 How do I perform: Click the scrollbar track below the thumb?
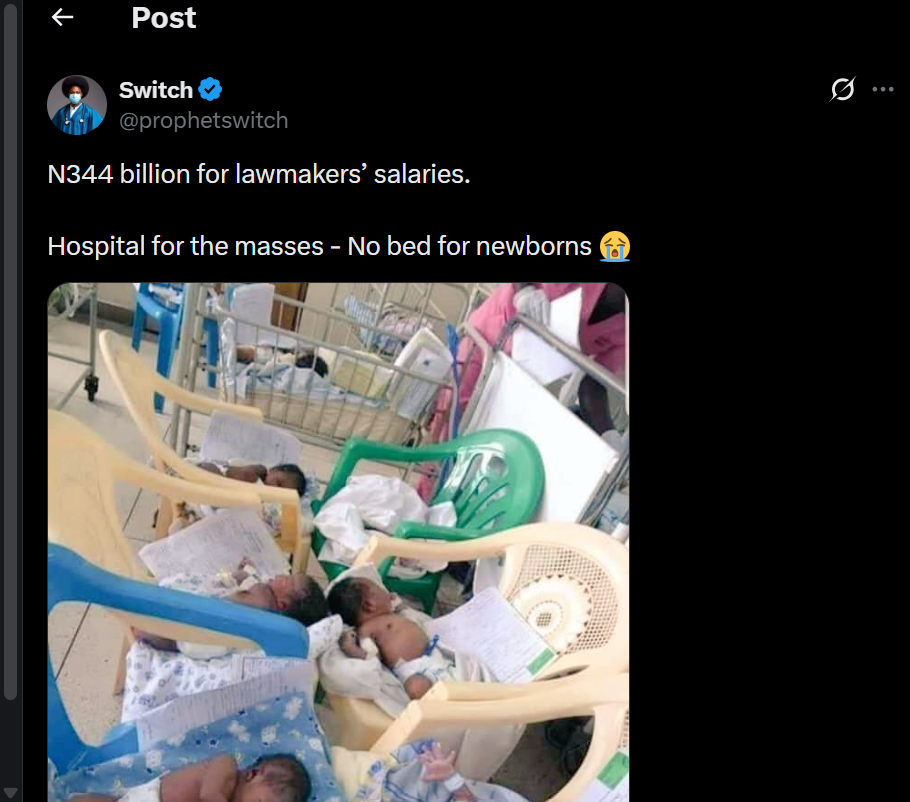(x=11, y=740)
